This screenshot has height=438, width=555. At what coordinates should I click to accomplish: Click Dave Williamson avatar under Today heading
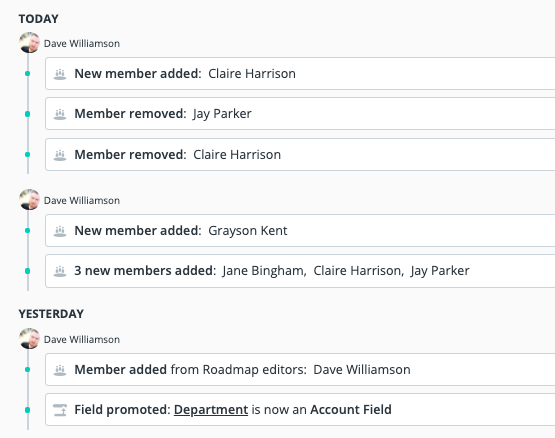[29, 43]
